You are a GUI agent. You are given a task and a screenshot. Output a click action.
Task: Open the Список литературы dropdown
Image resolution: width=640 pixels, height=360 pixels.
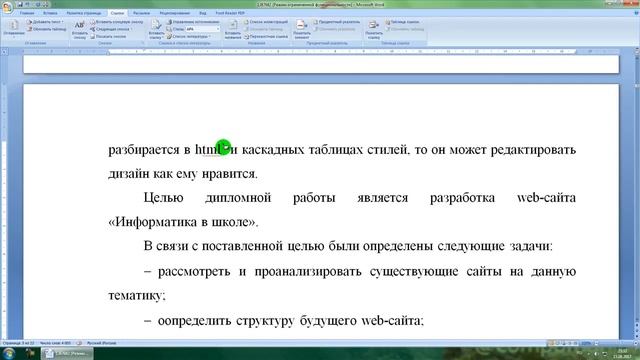pyautogui.click(x=189, y=36)
